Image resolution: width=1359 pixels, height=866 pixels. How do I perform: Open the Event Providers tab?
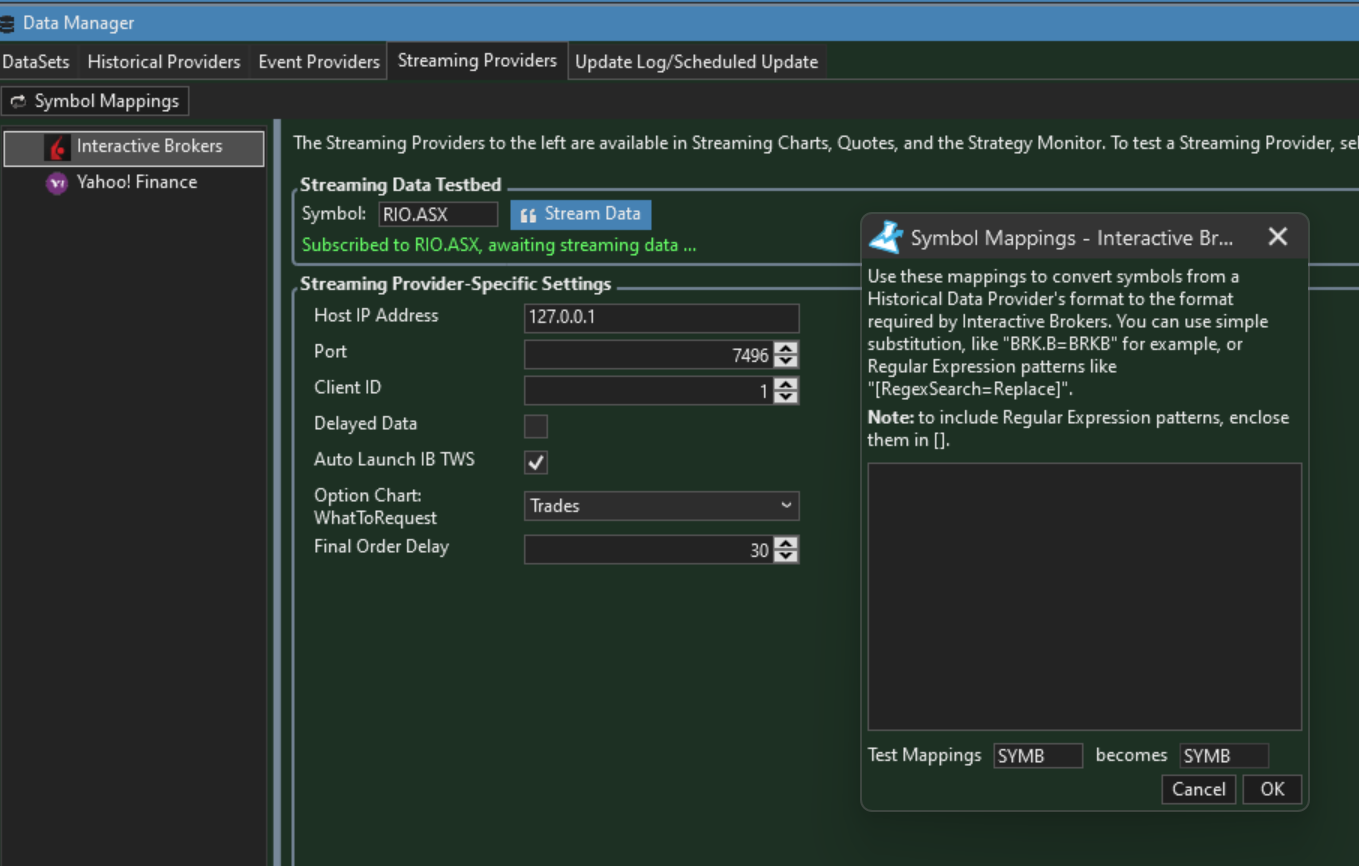coord(319,62)
